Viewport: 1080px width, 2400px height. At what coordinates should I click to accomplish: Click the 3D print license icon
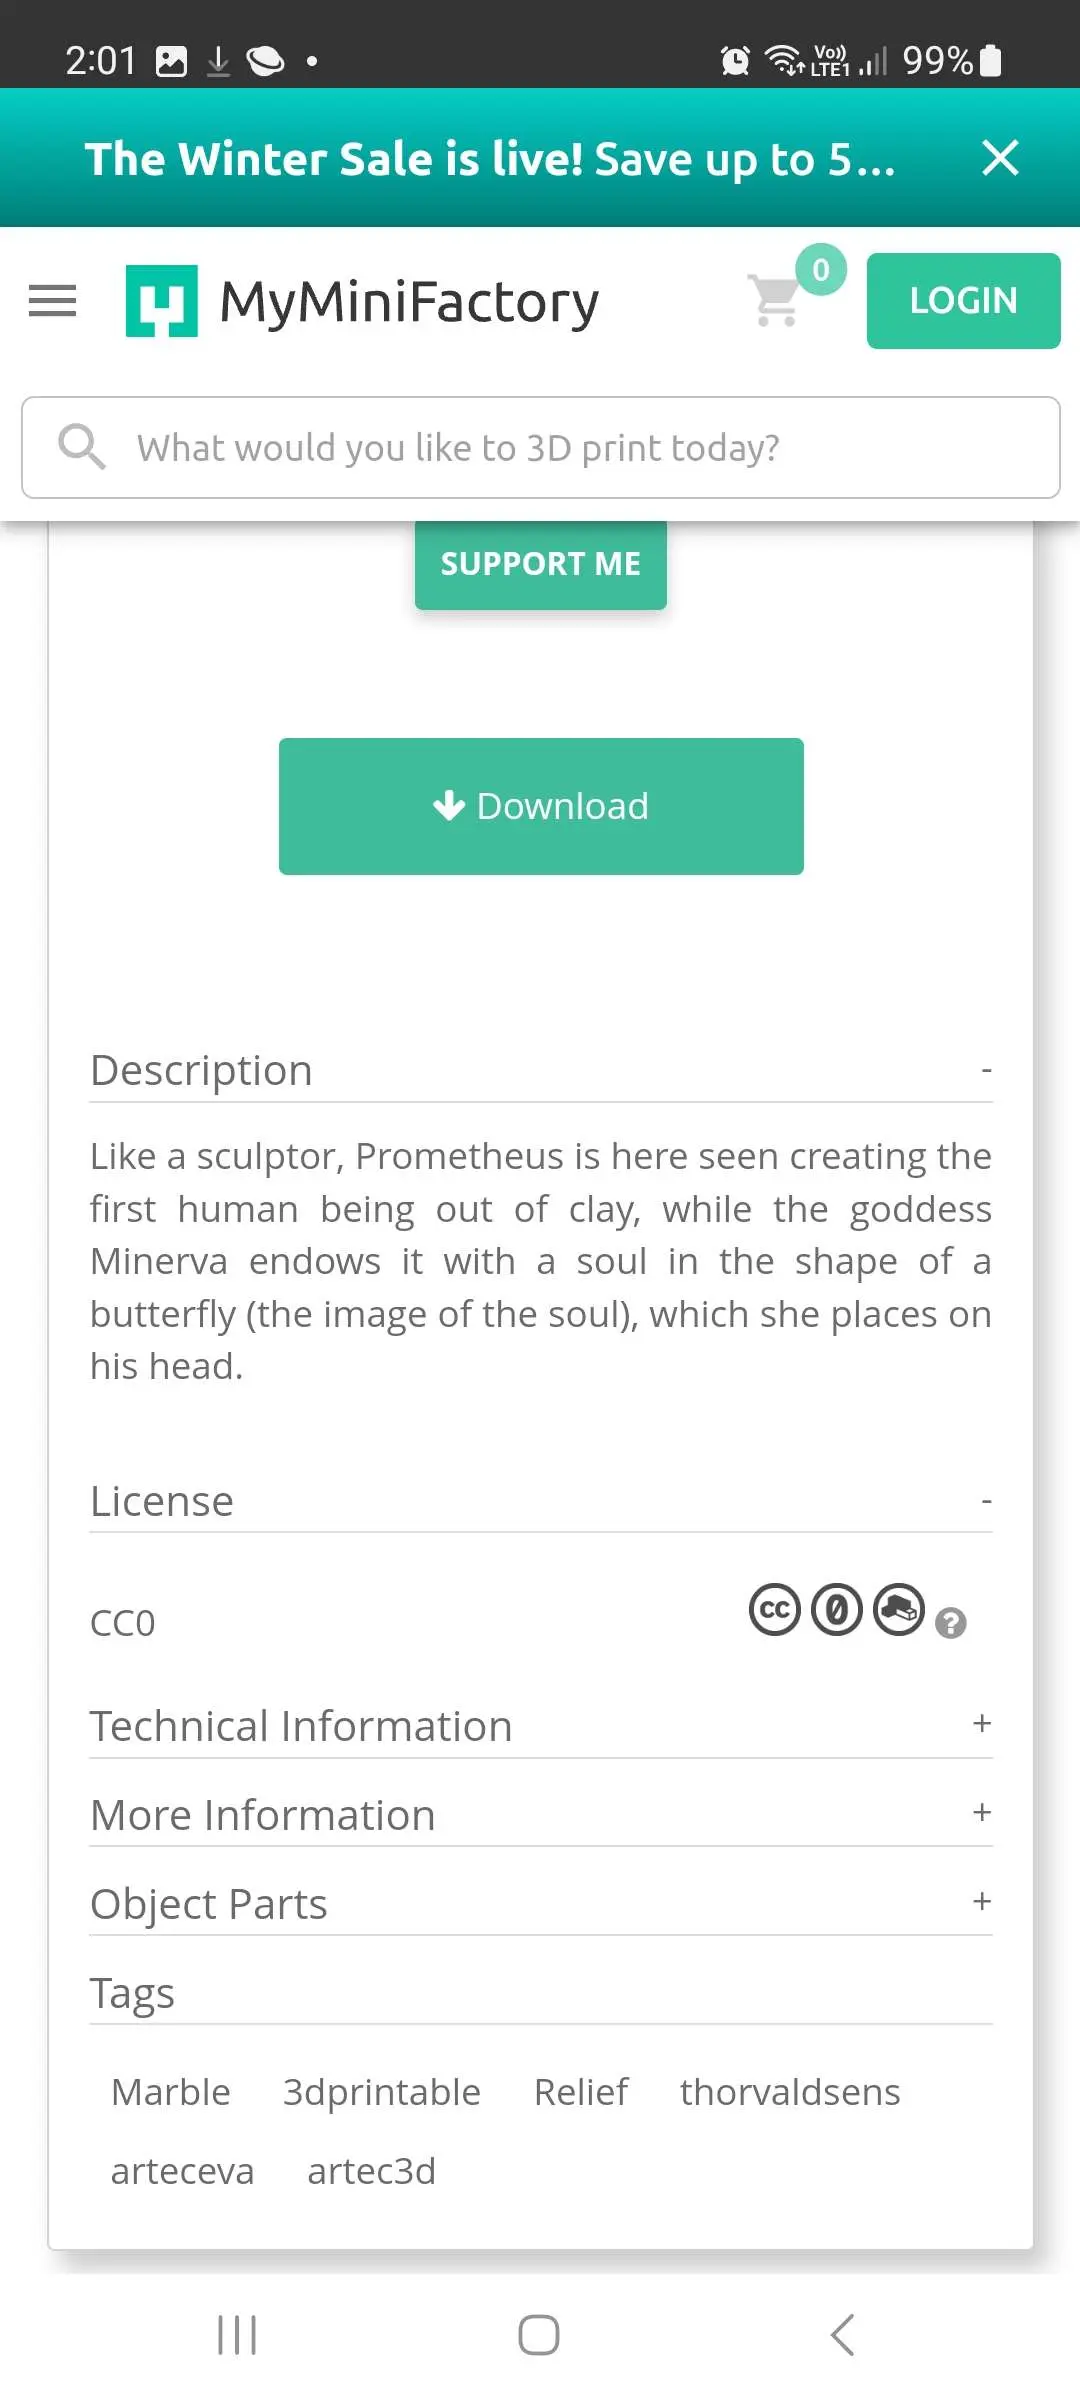899,1610
